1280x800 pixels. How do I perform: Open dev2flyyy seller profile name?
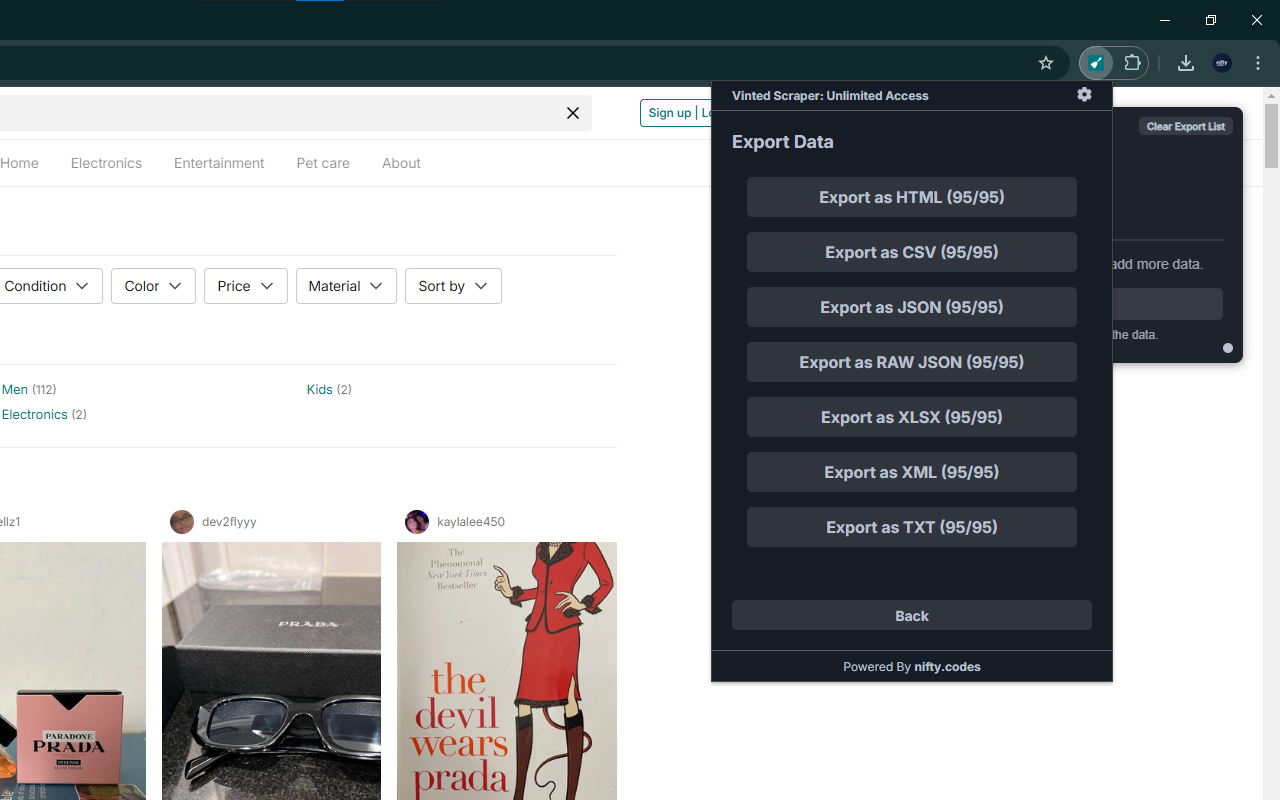tap(229, 522)
